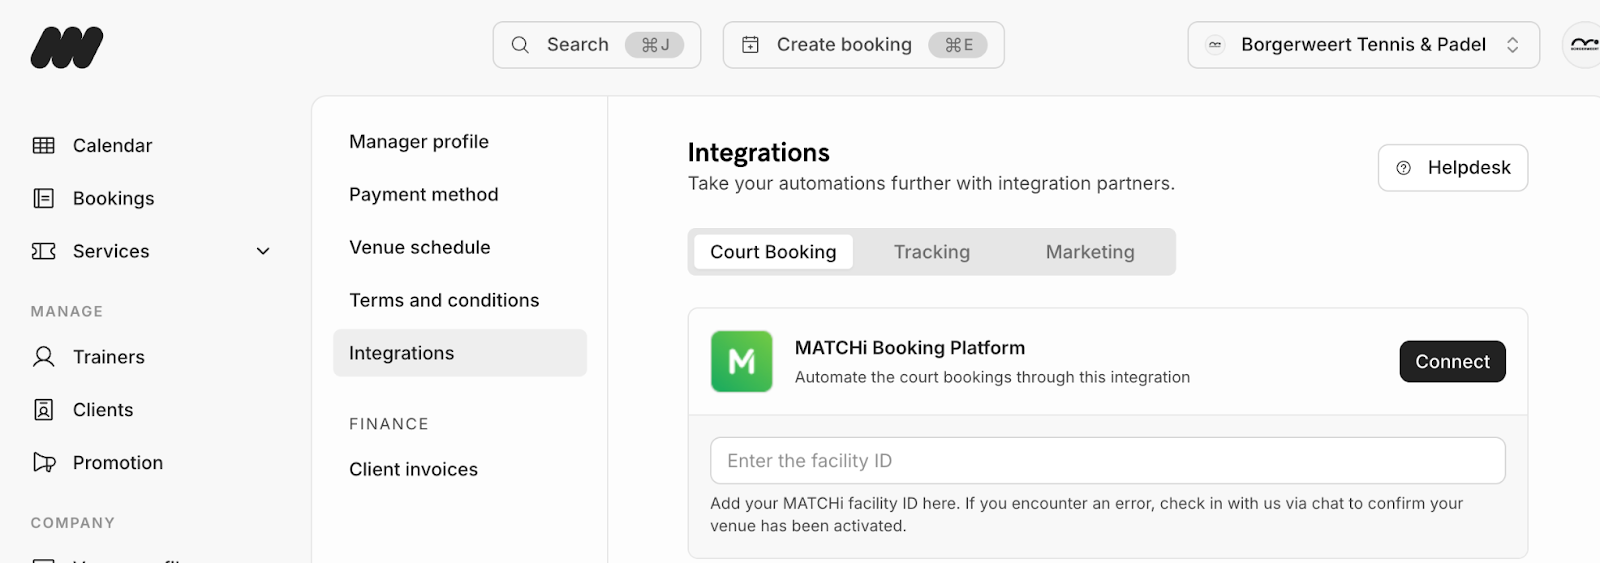Go to Venue schedule settings
Image resolution: width=1600 pixels, height=563 pixels.
(419, 247)
